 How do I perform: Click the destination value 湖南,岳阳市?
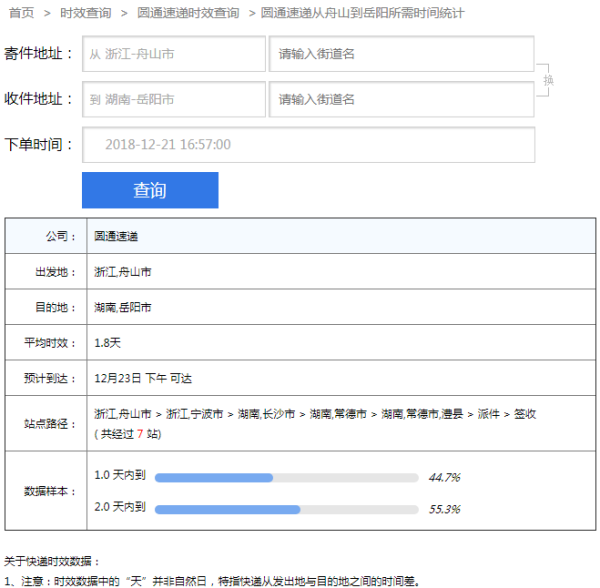(x=123, y=307)
